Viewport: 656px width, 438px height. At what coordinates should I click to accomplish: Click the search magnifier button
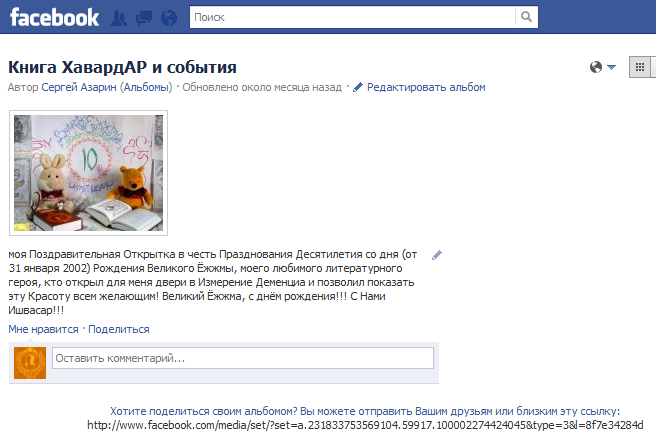[526, 17]
